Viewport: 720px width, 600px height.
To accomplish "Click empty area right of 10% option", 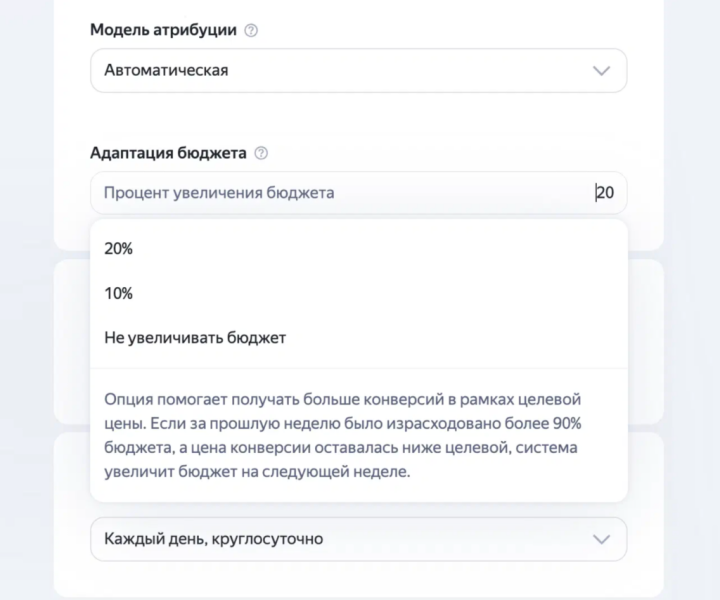I will (x=381, y=293).
